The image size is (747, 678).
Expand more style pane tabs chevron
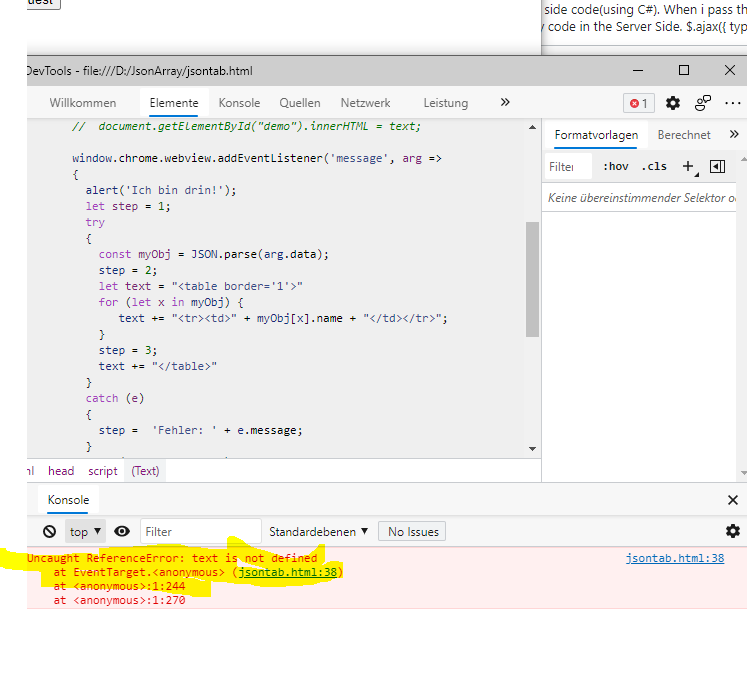click(734, 134)
